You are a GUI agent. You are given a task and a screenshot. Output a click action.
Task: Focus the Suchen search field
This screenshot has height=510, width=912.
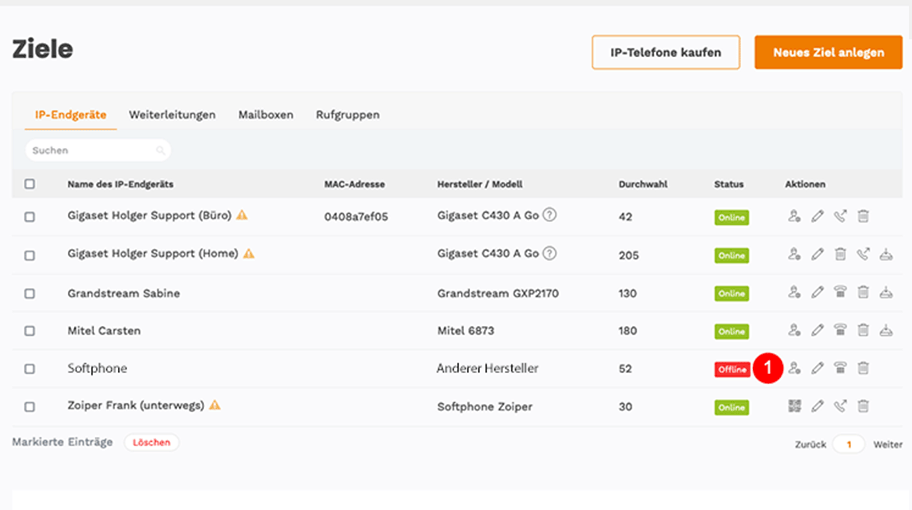click(x=98, y=150)
